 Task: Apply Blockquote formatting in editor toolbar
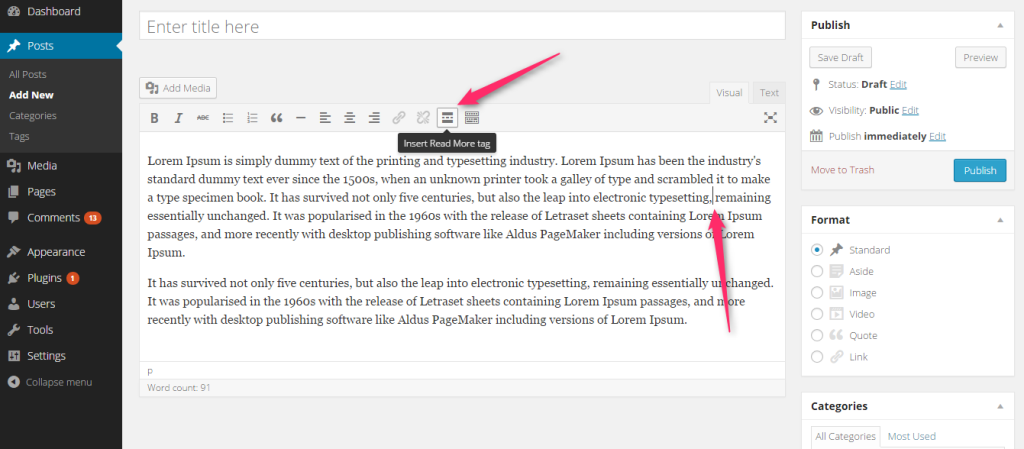(x=276, y=118)
